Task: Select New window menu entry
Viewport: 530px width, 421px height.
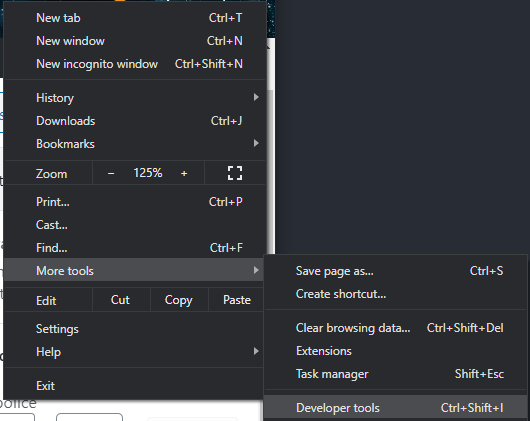Action: click(134, 41)
